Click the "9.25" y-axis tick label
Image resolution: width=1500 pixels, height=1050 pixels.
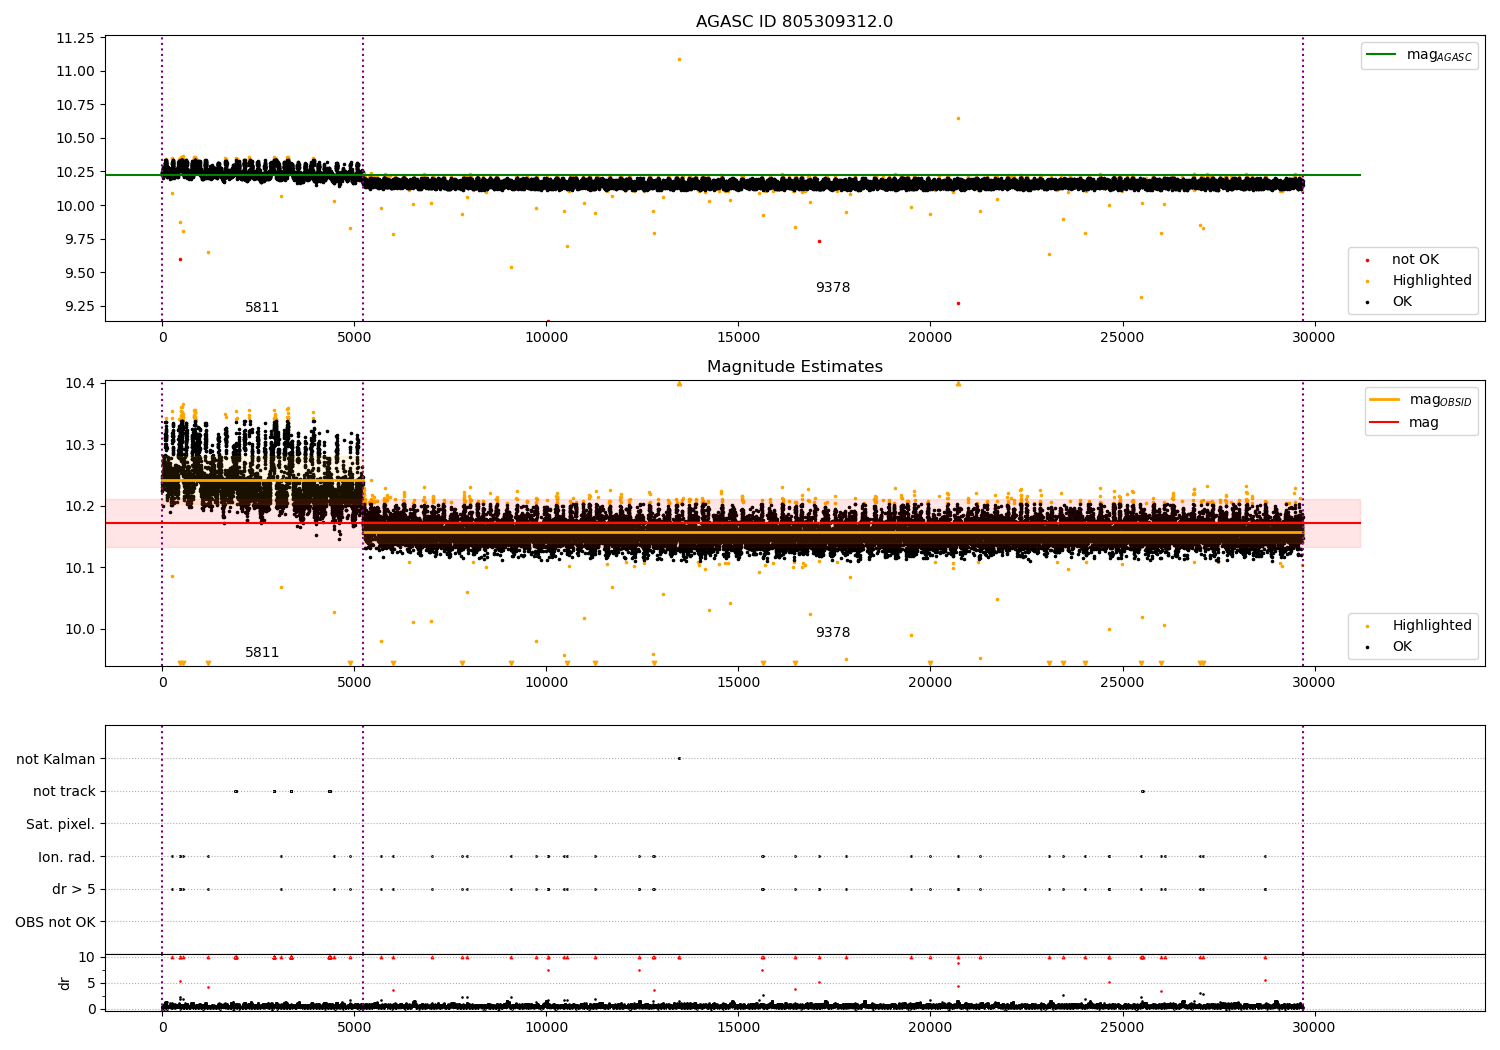tap(80, 306)
